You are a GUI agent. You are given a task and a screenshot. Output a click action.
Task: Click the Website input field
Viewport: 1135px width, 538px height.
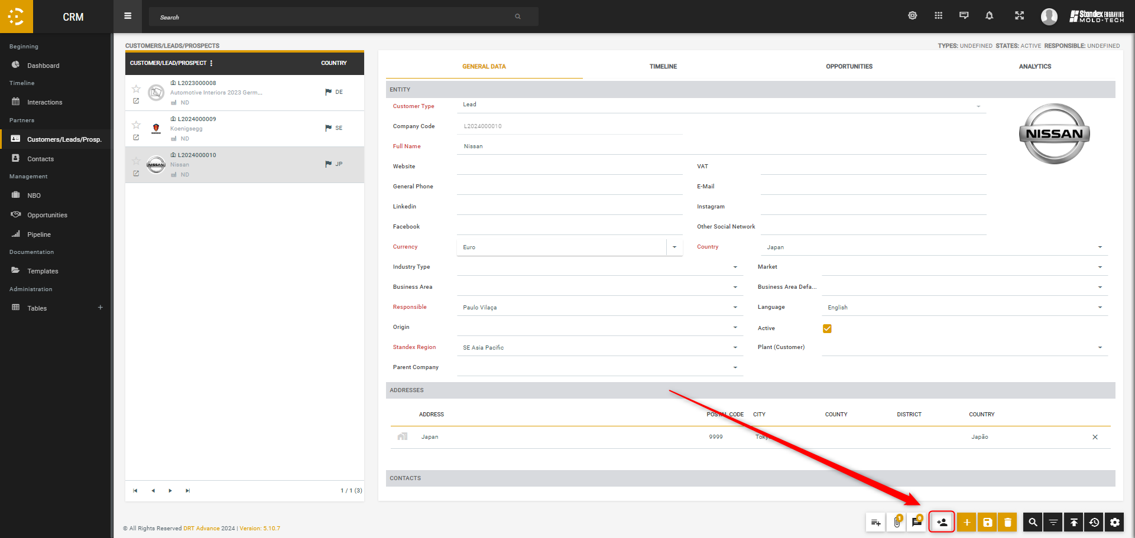(570, 166)
